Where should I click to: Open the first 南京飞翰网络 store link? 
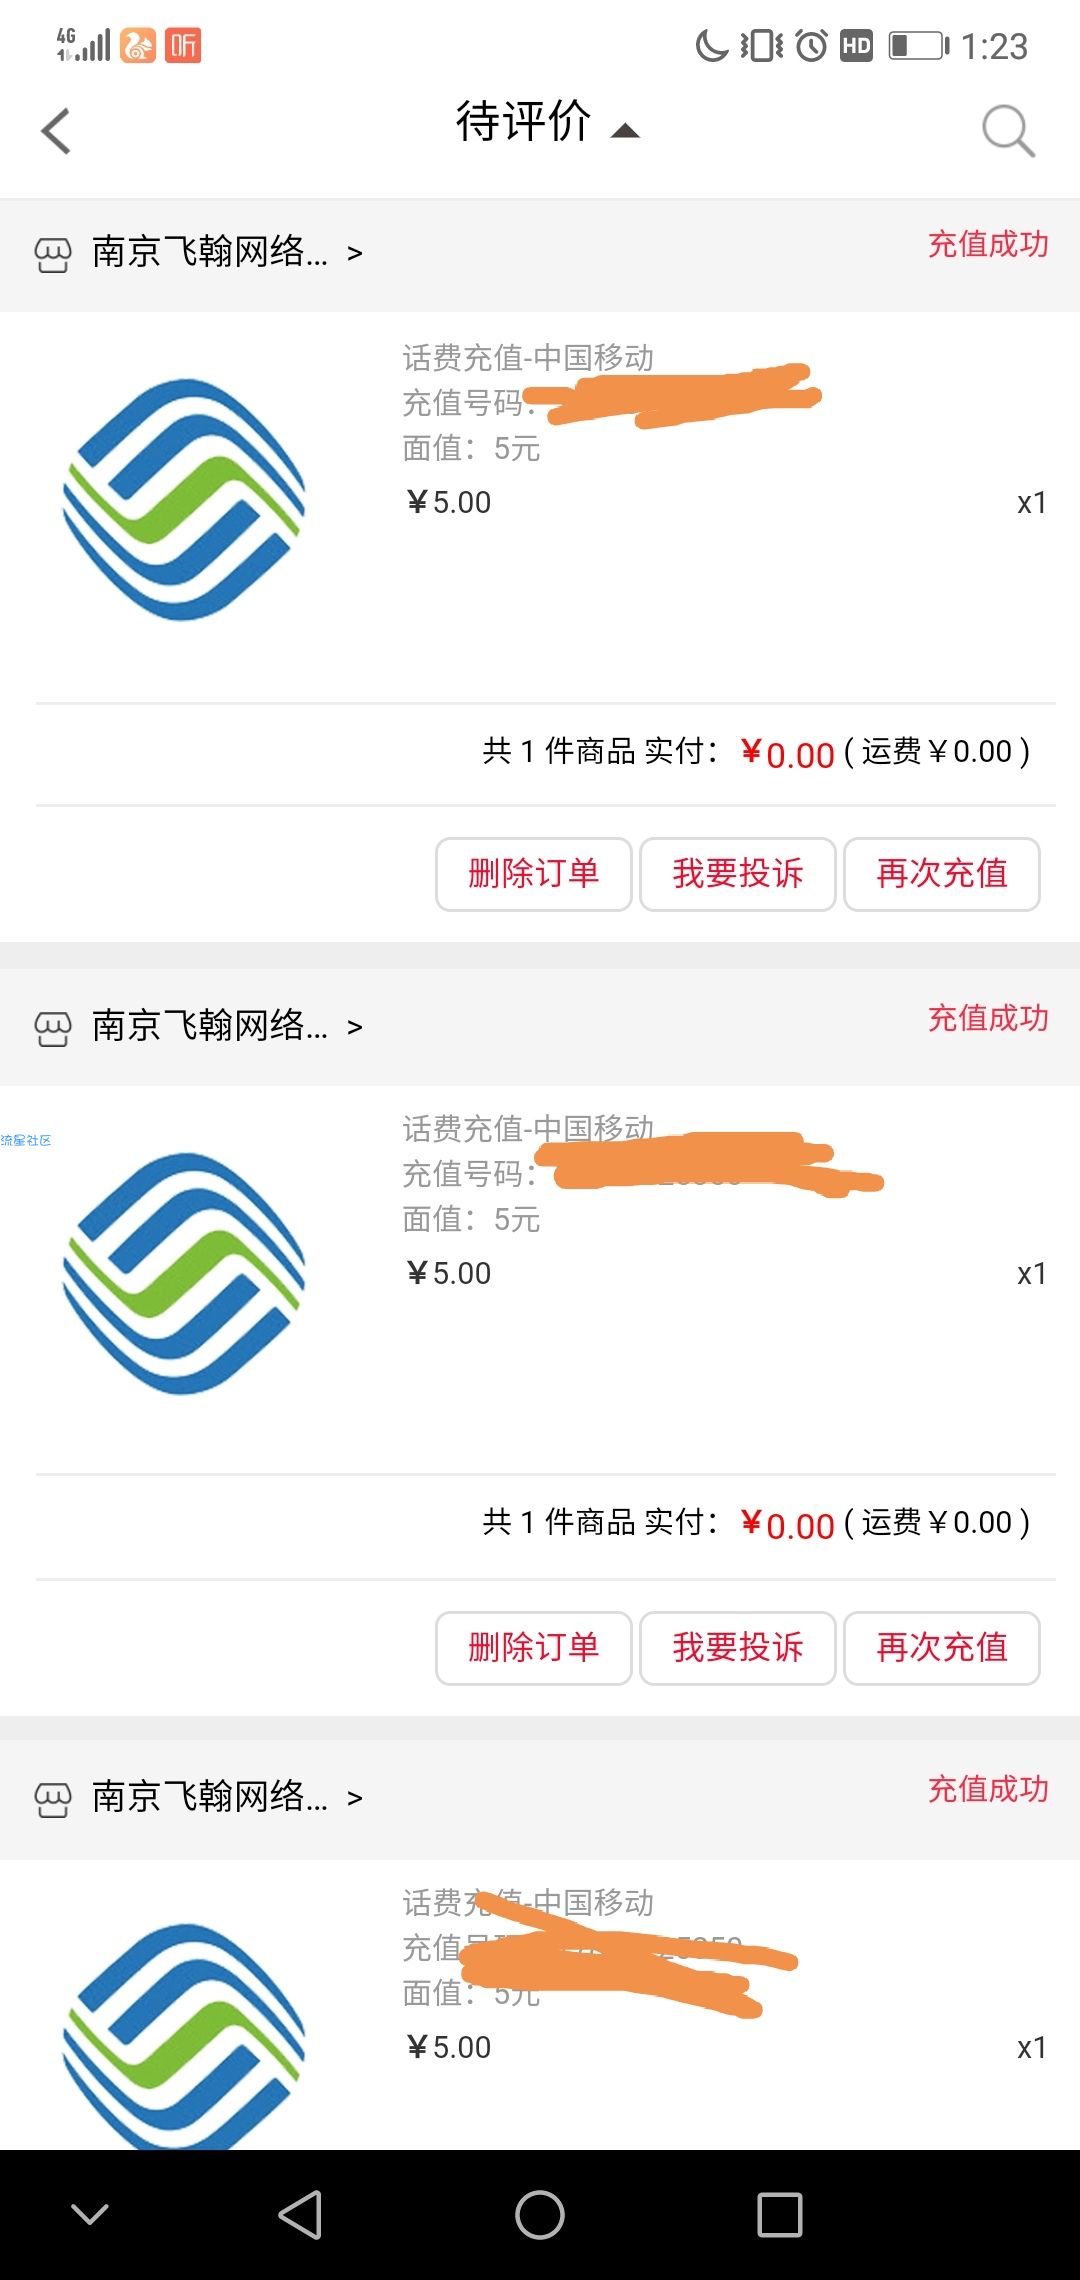[x=210, y=252]
